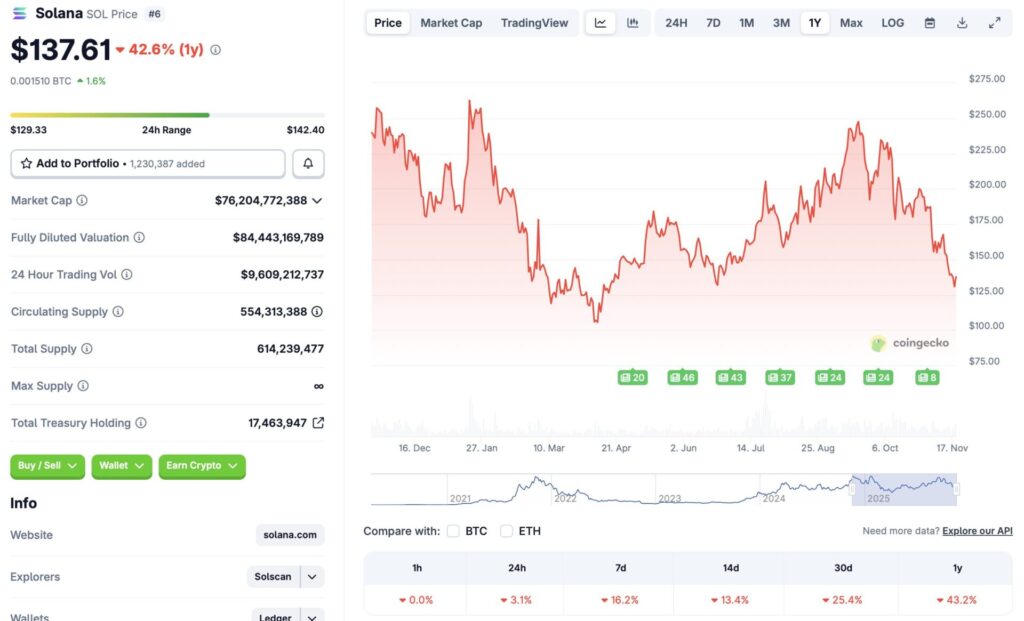The height and width of the screenshot is (621, 1024).
Task: Expand the chart to fullscreen
Action: (x=993, y=22)
